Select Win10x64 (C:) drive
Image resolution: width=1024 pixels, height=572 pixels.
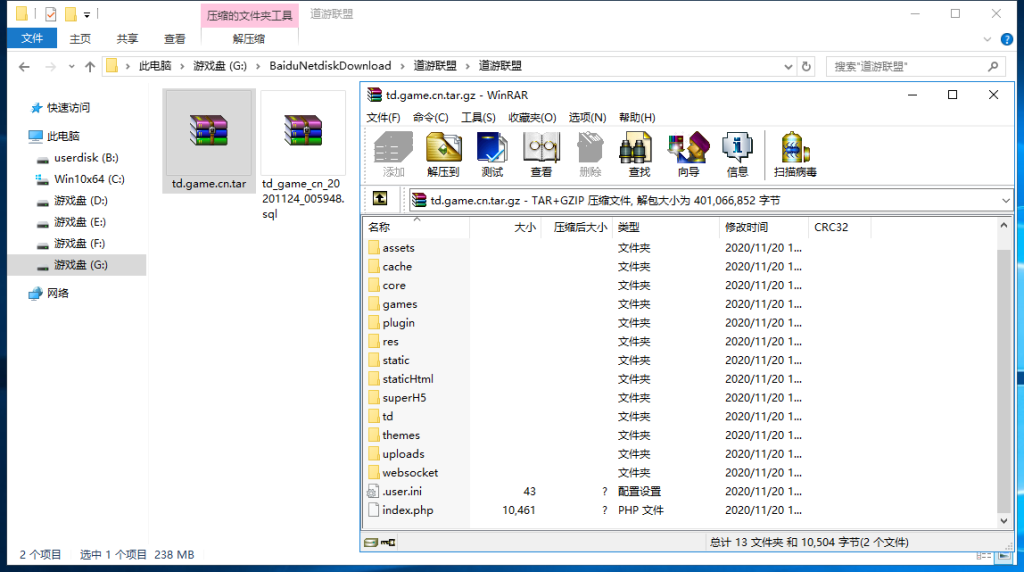coord(89,179)
